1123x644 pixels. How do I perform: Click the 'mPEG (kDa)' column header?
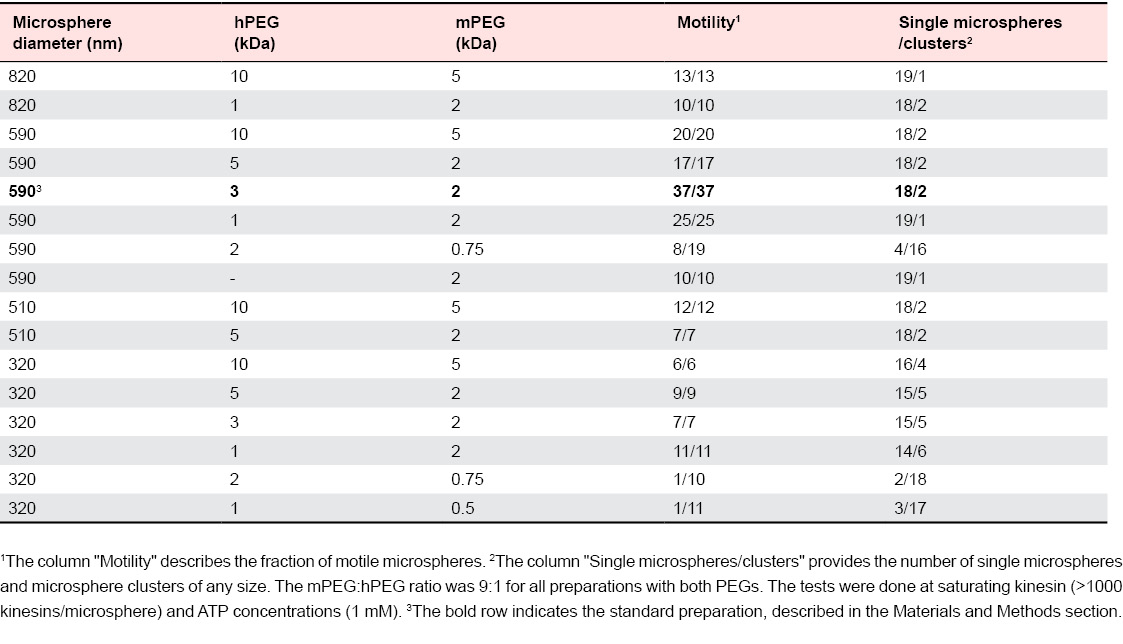click(470, 30)
